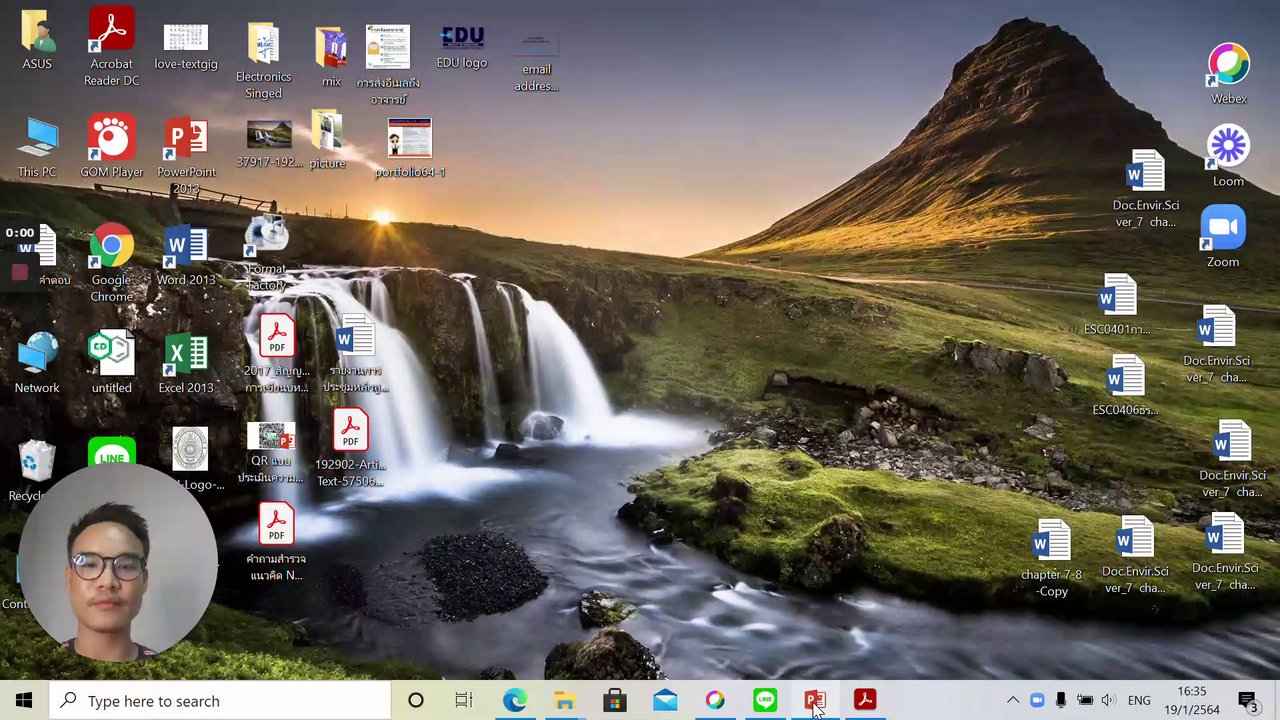The width and height of the screenshot is (1280, 720).
Task: Click the microphone icon in system tray
Action: (x=1061, y=701)
